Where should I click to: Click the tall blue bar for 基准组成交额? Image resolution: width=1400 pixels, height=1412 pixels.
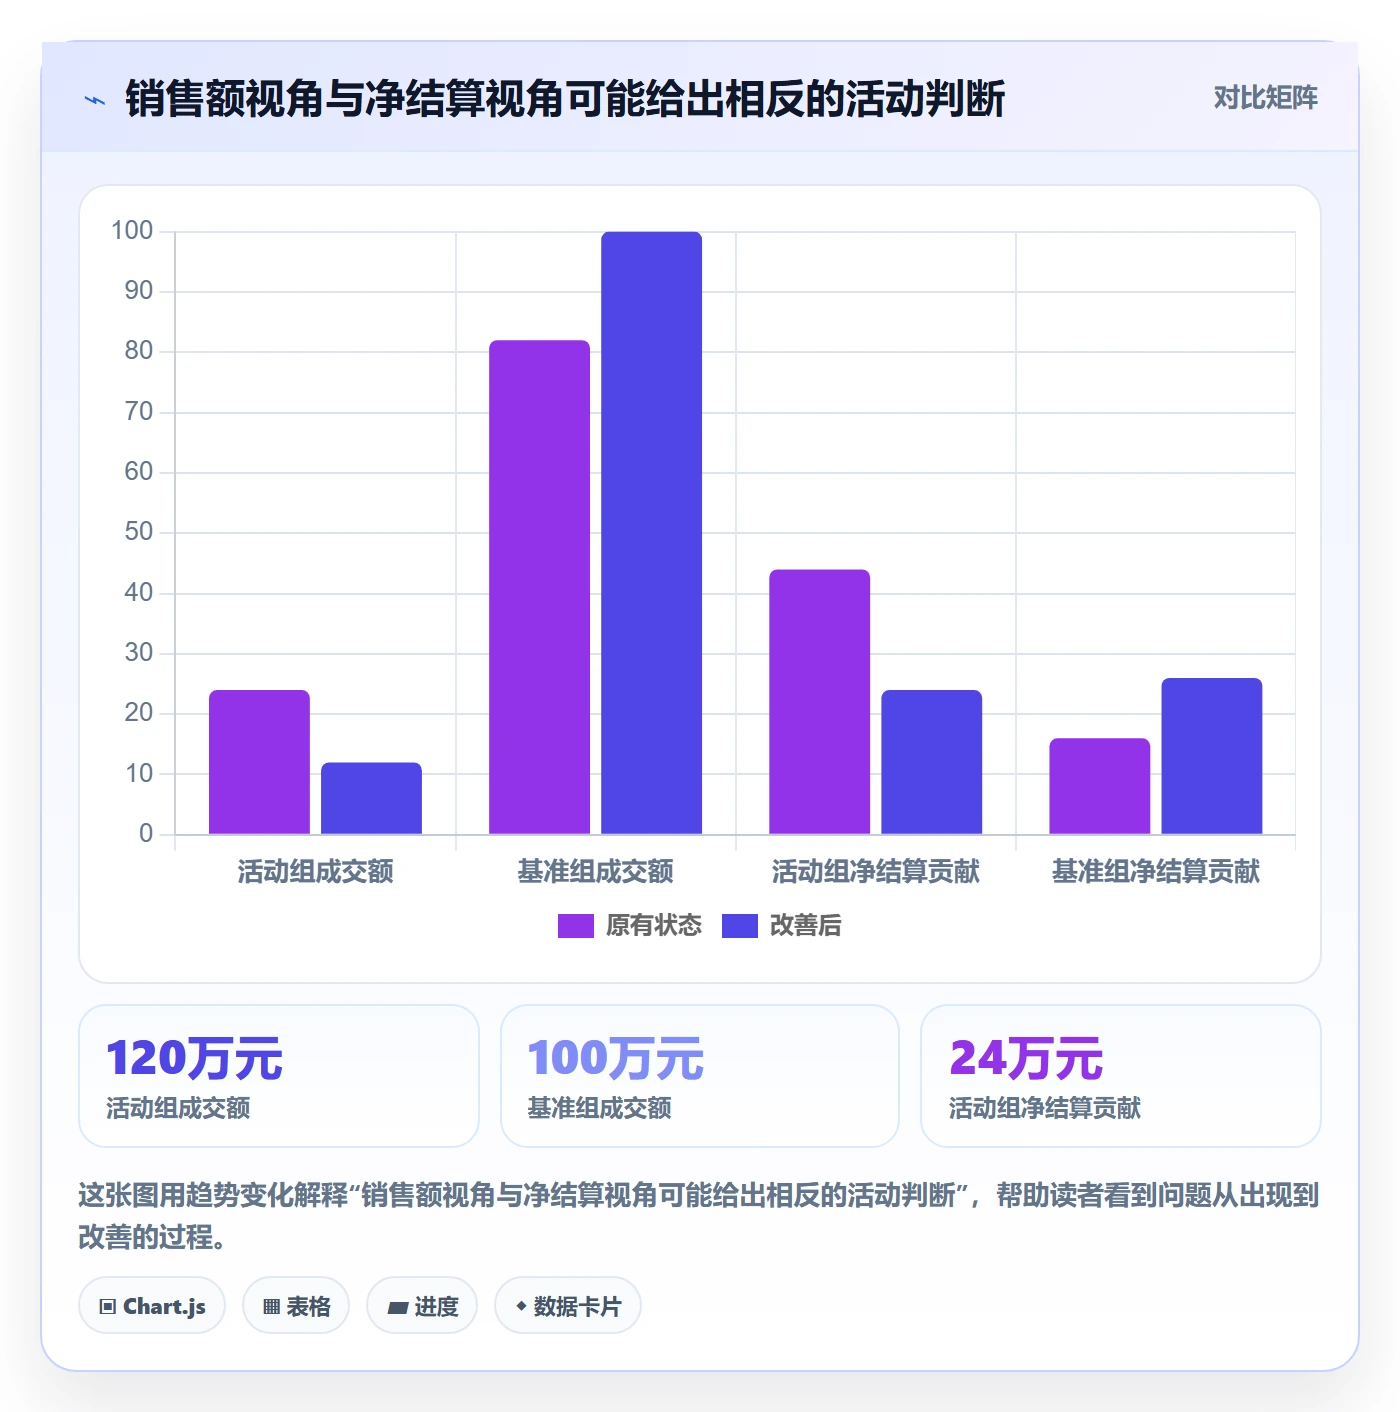pos(651,533)
